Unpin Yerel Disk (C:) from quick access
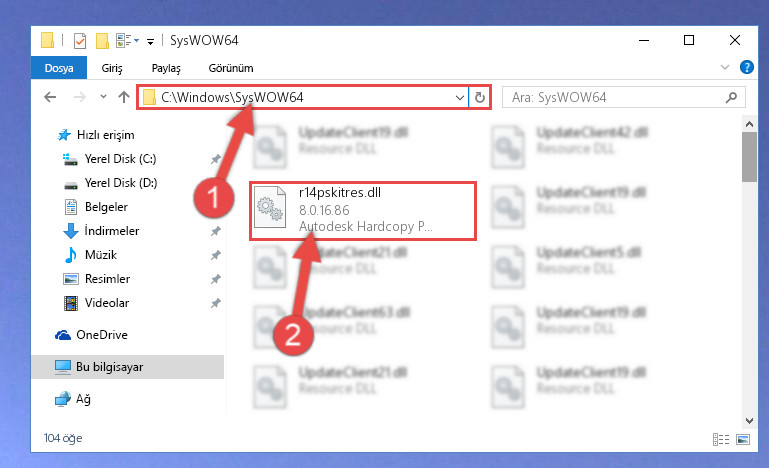This screenshot has height=468, width=769. pos(215,159)
